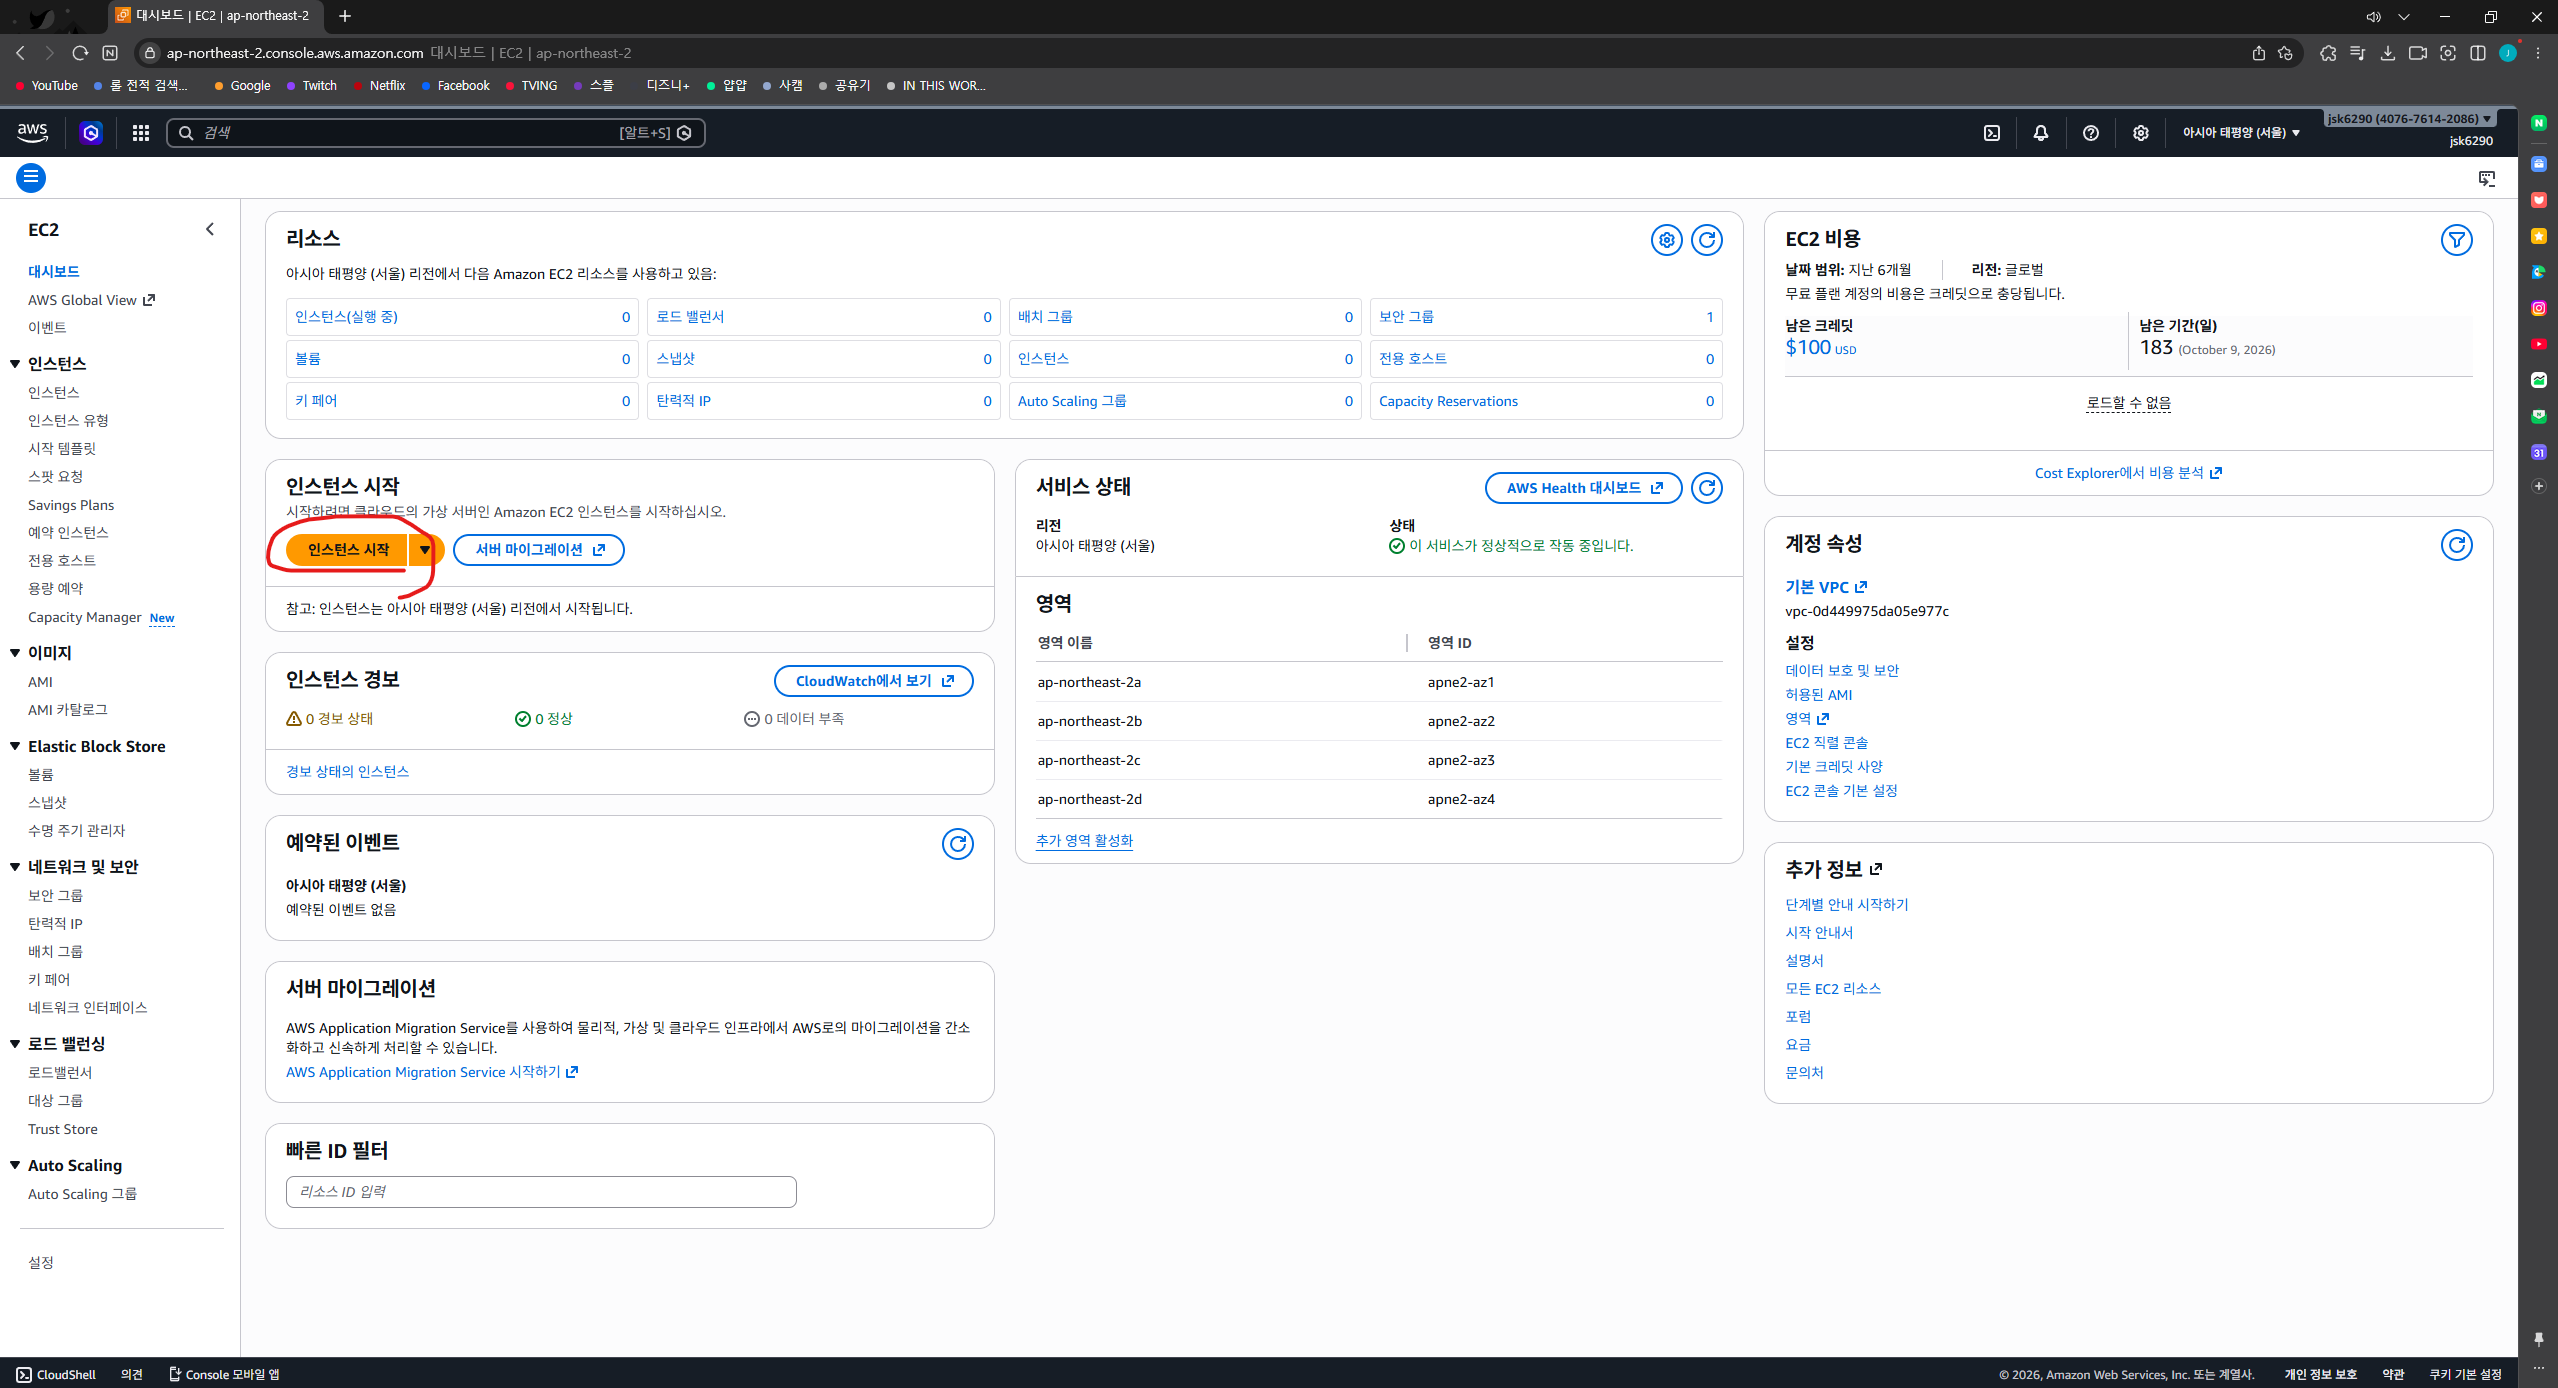Image resolution: width=2558 pixels, height=1388 pixels.
Task: Click the browser back arrow
Action: pyautogui.click(x=20, y=53)
